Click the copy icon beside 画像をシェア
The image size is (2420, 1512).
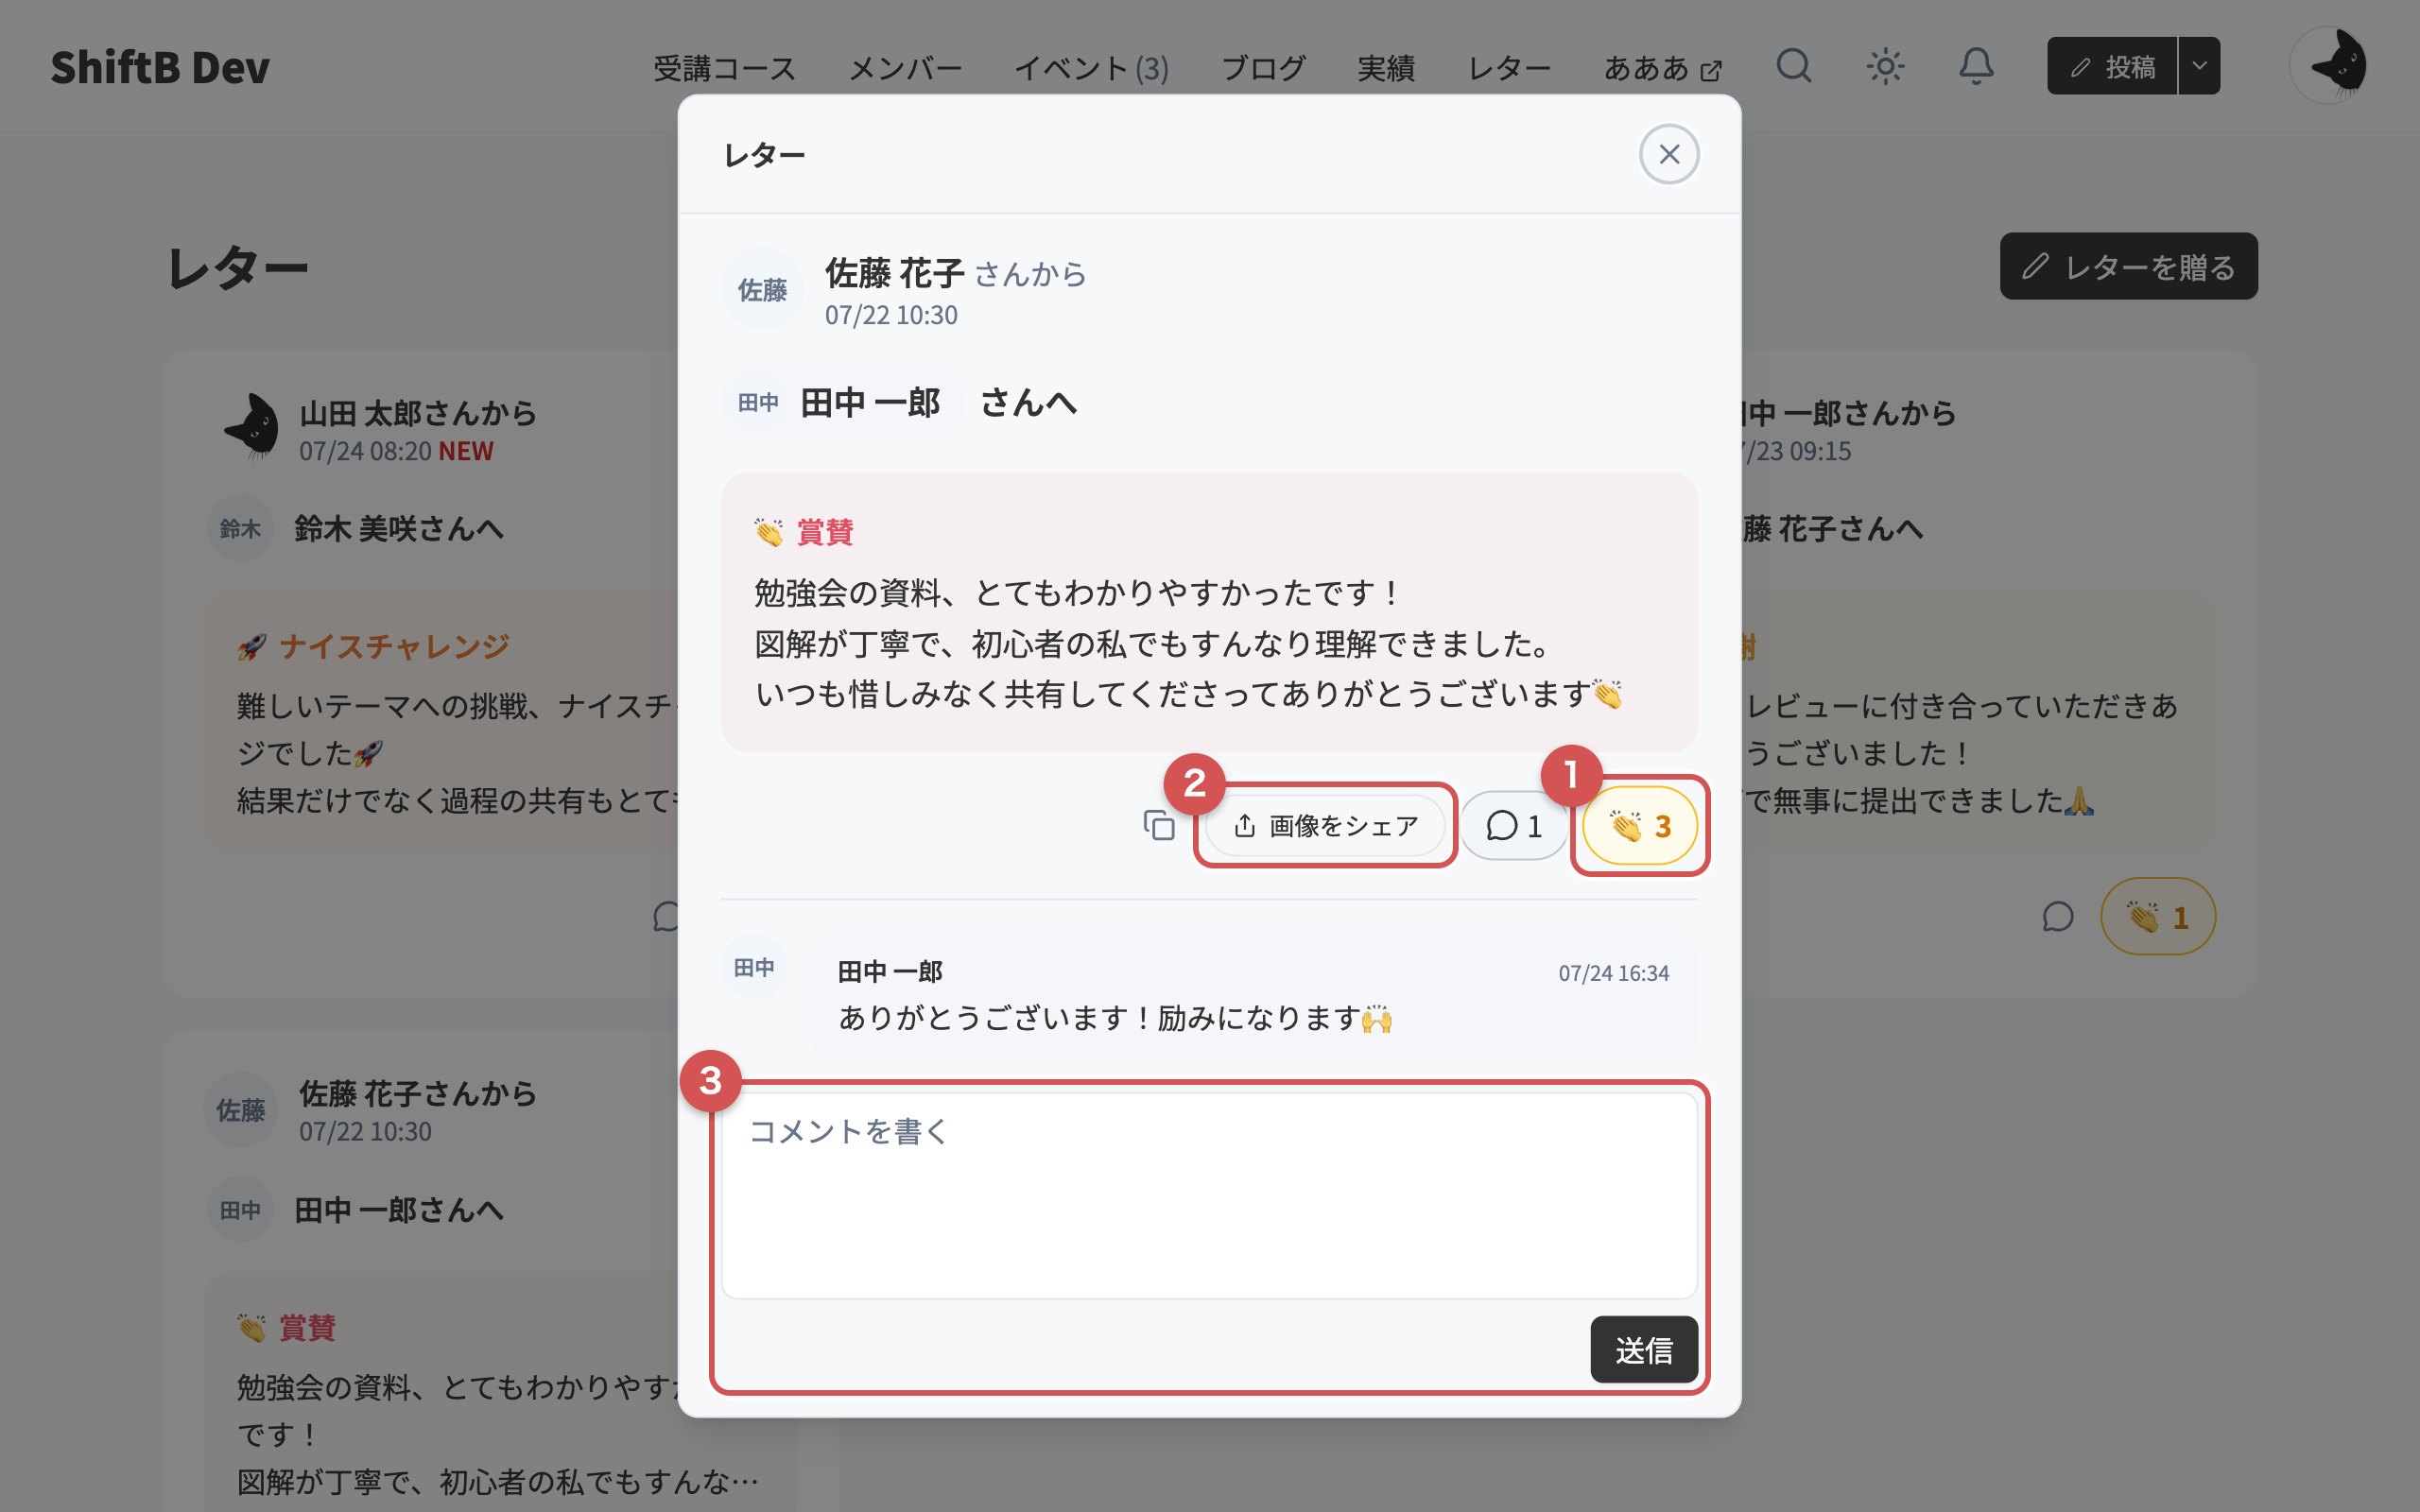click(x=1159, y=826)
